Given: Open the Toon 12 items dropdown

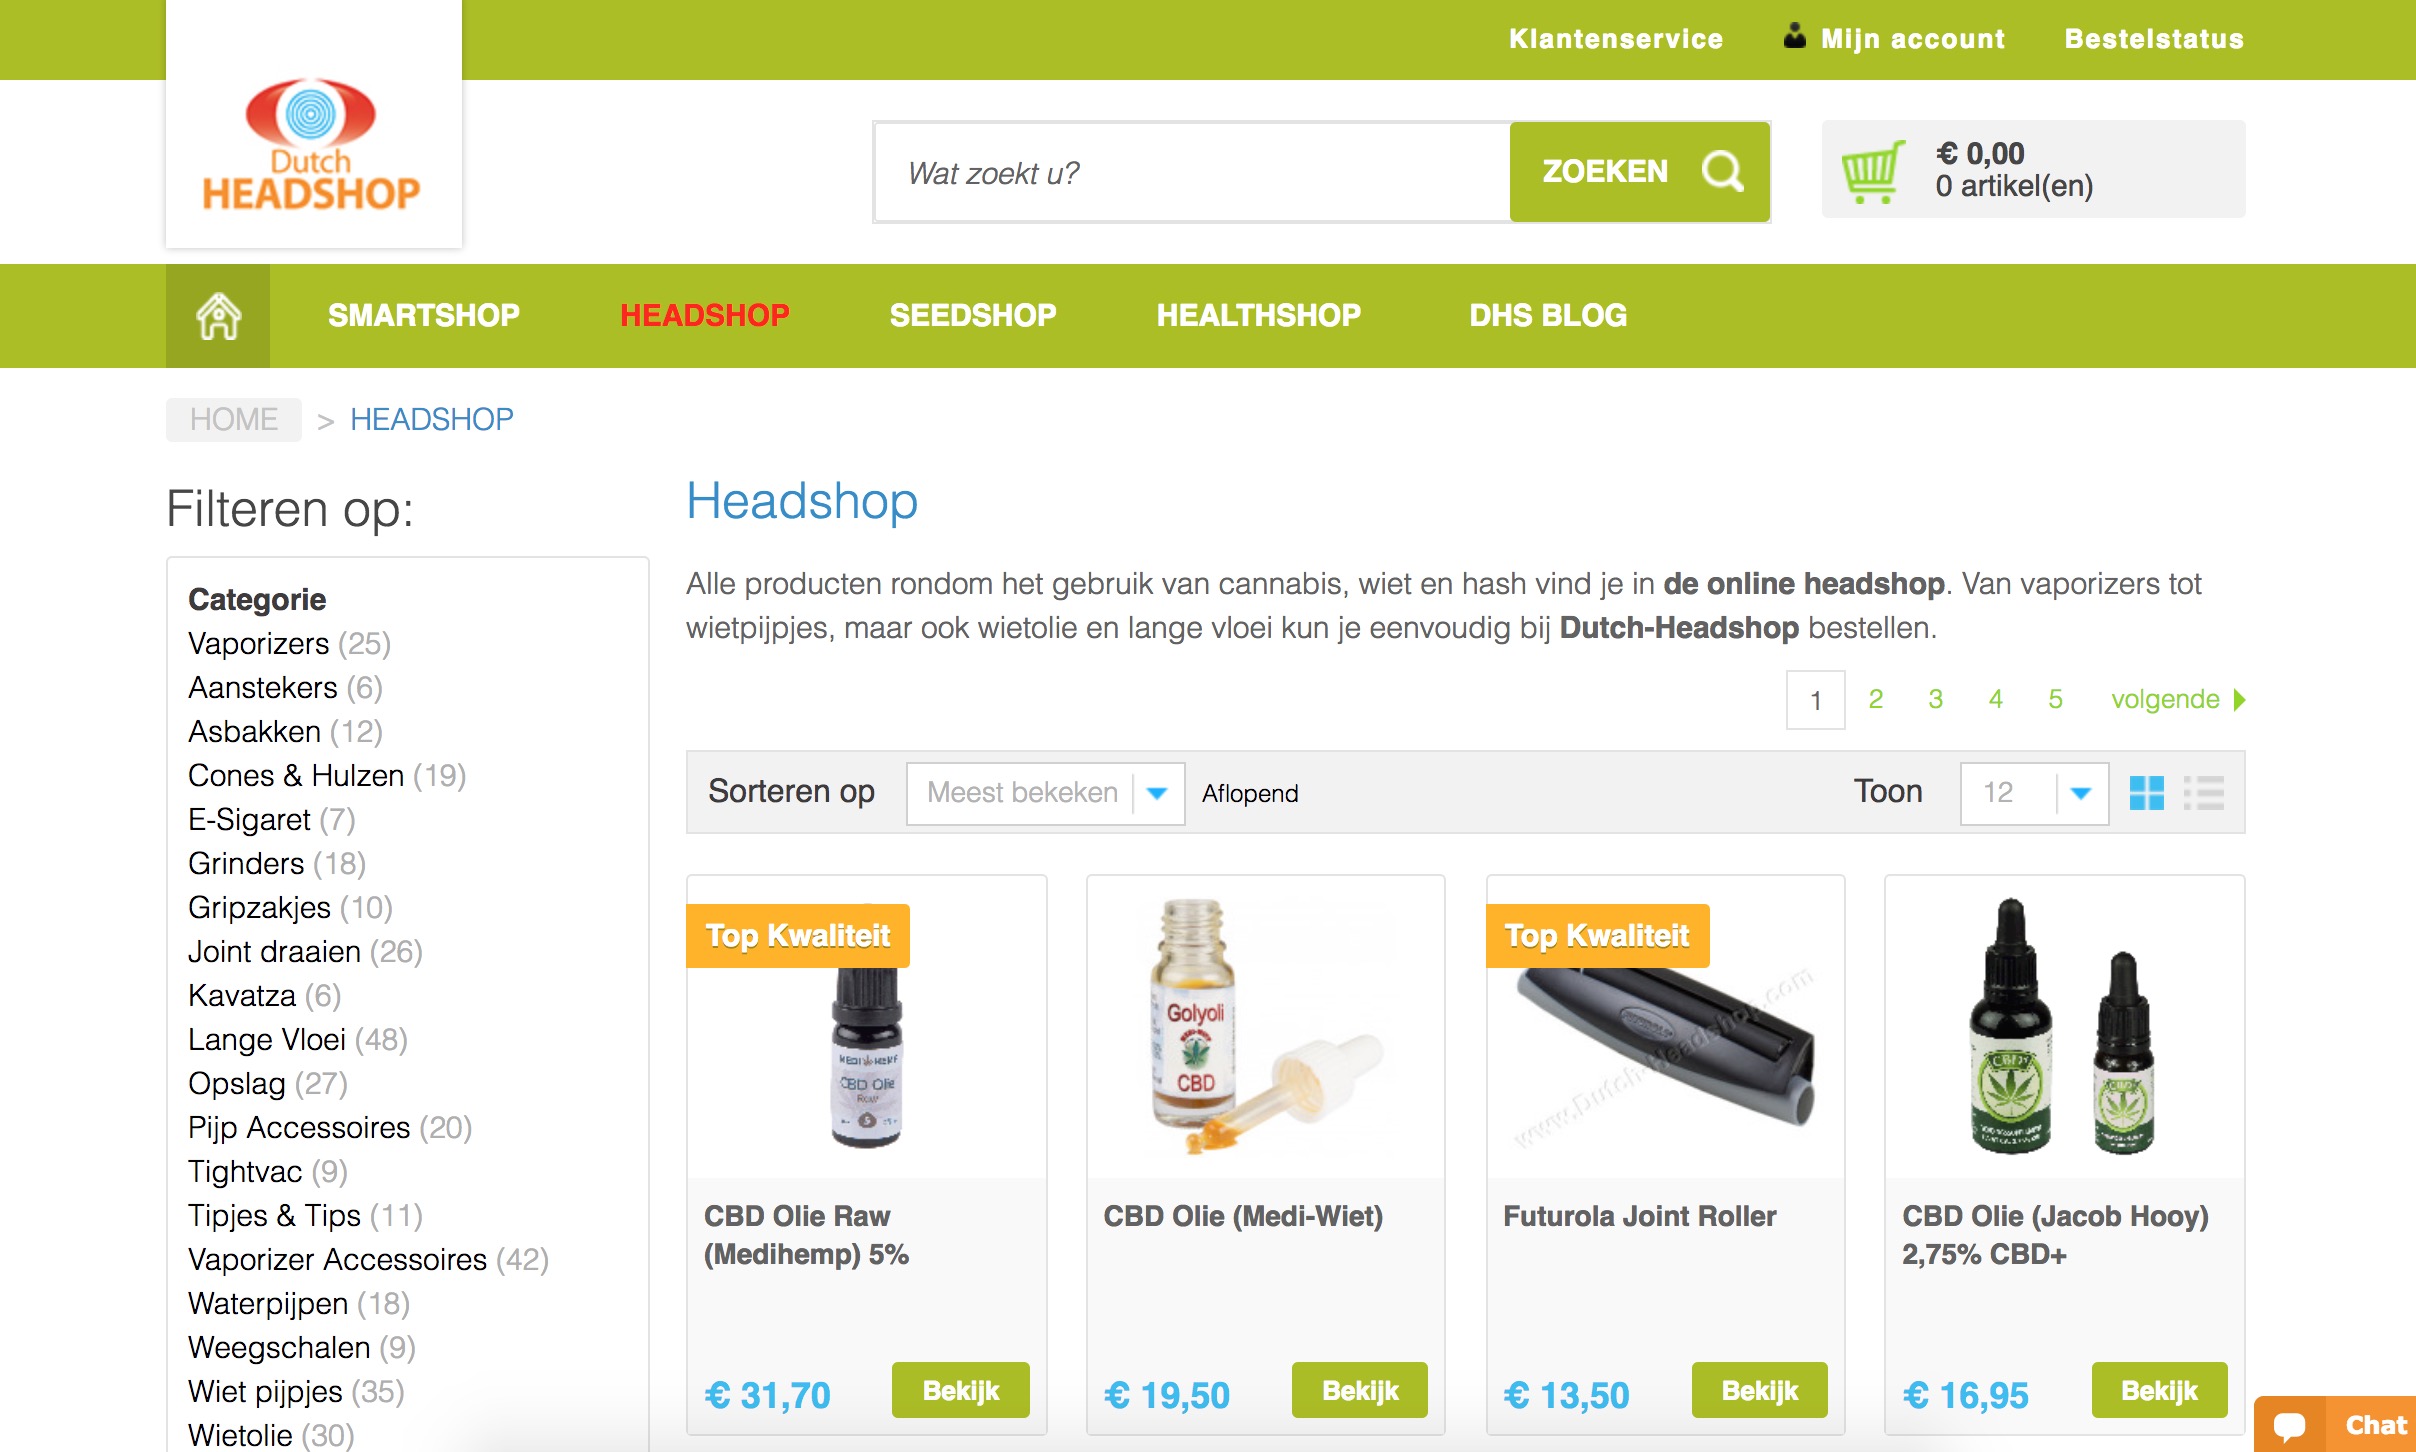Looking at the screenshot, I should (x=2035, y=793).
